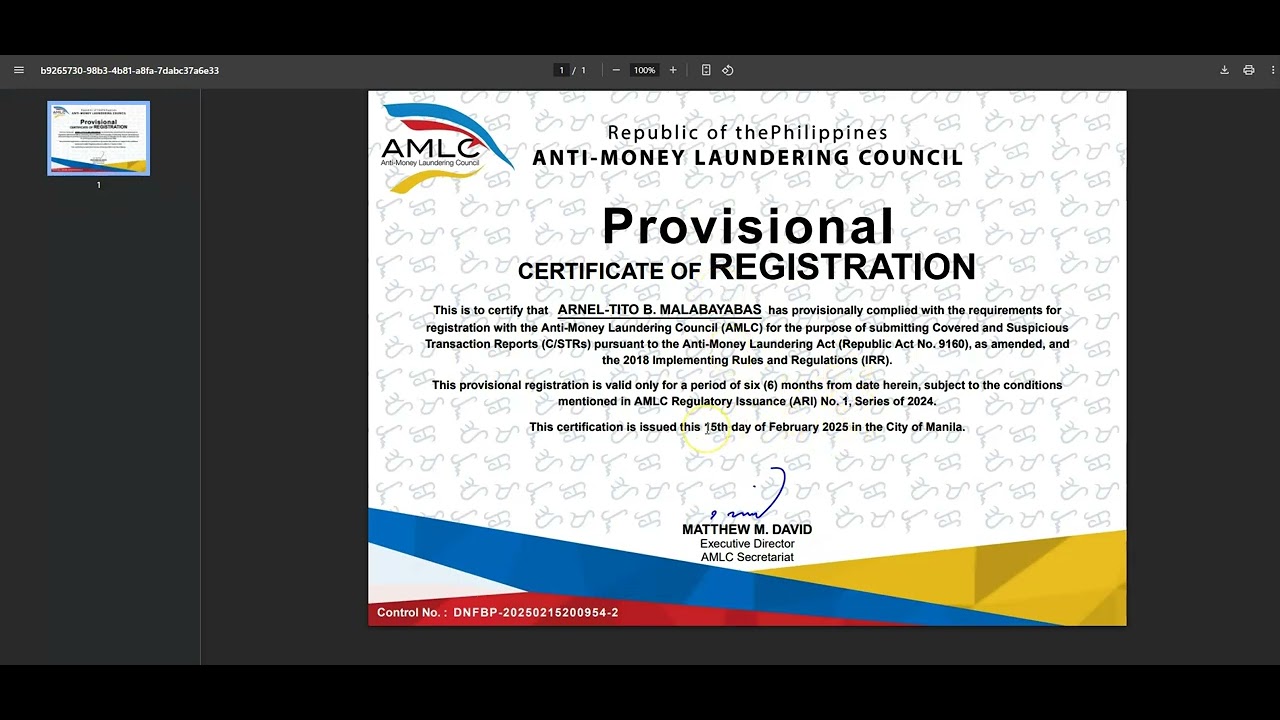
Task: Click the PDF file name title
Action: coord(130,70)
